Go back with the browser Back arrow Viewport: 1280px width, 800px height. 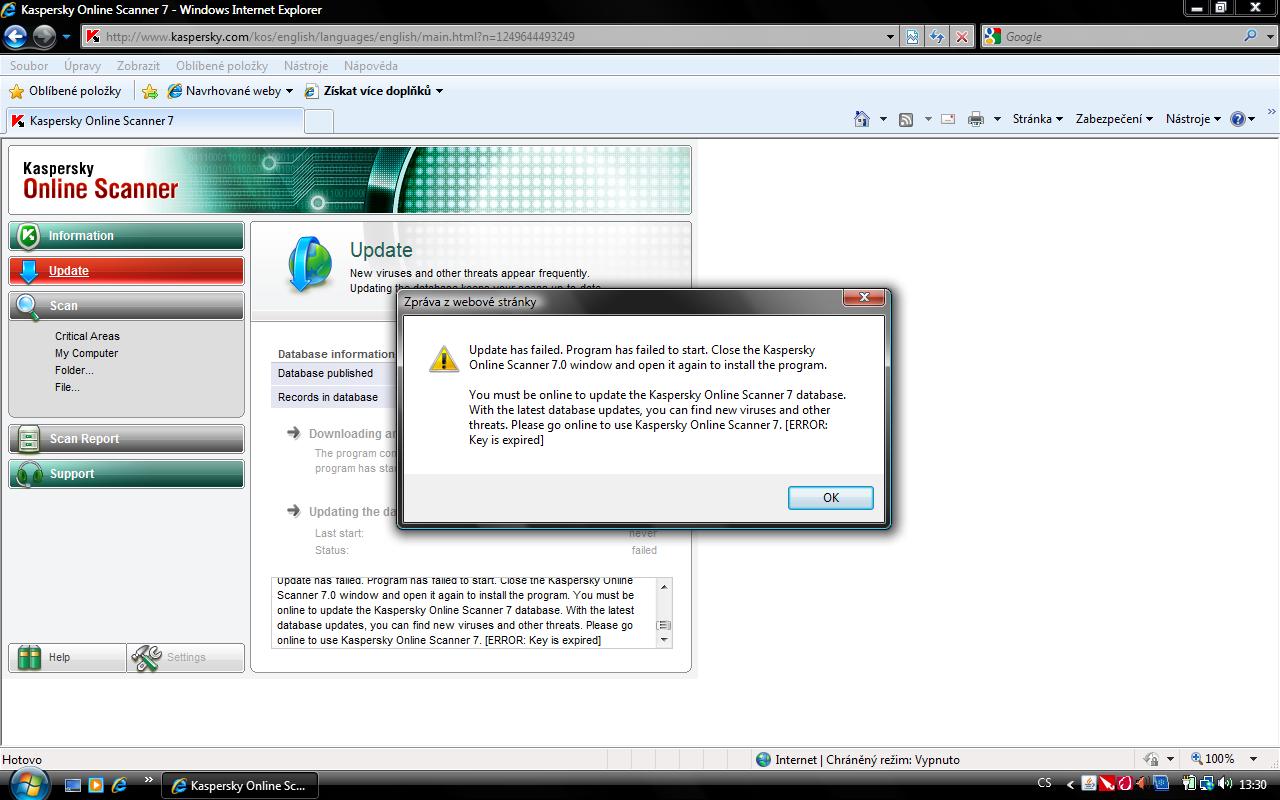click(15, 37)
